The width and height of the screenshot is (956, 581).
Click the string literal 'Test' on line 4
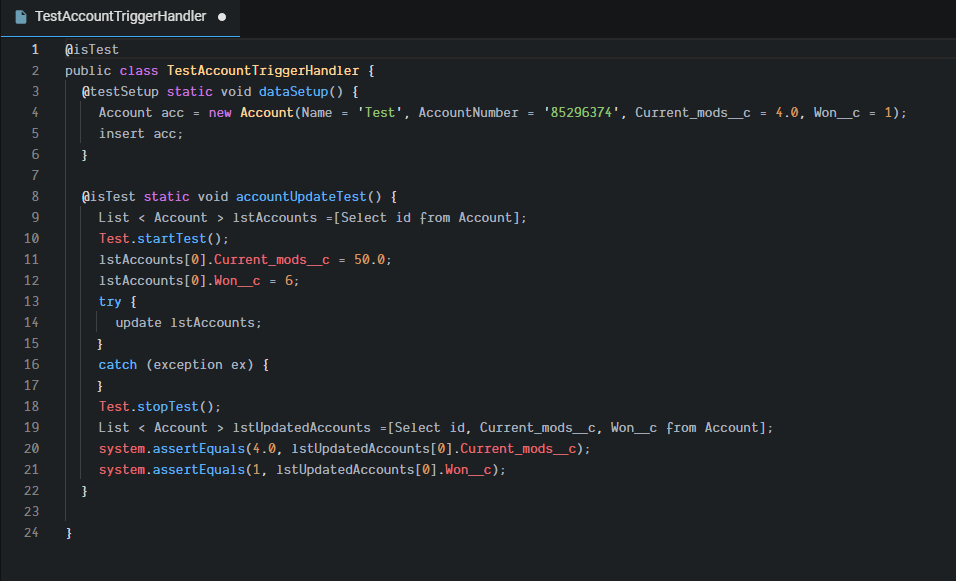click(x=381, y=112)
